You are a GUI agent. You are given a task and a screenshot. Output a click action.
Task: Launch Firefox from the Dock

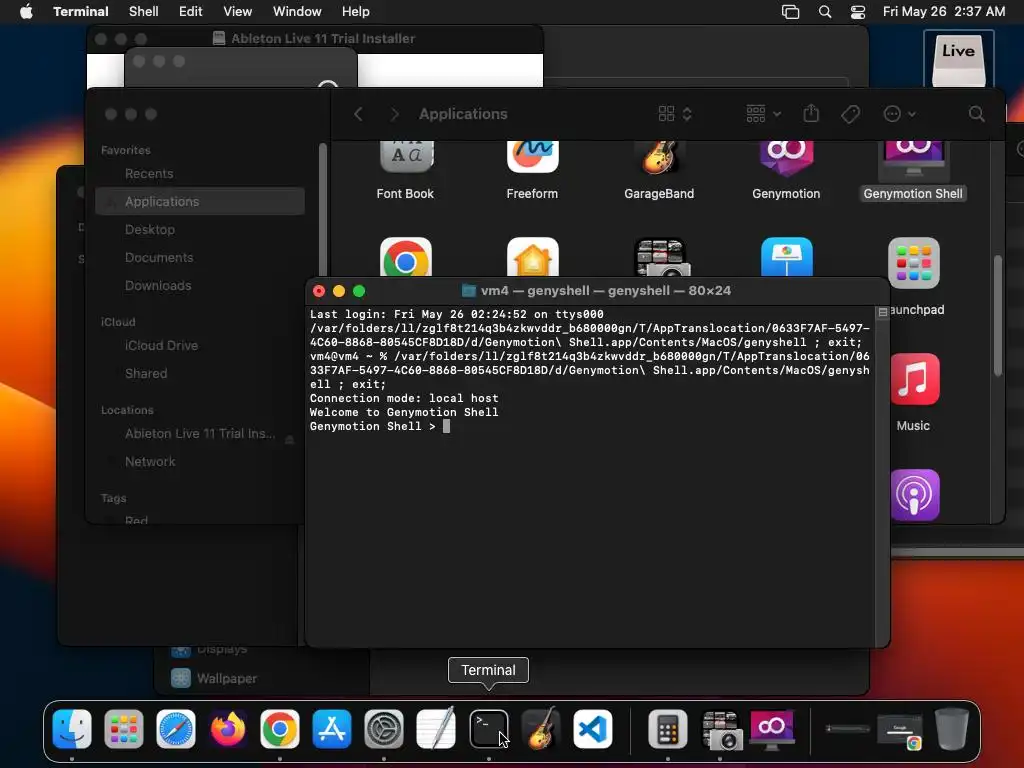click(x=228, y=729)
